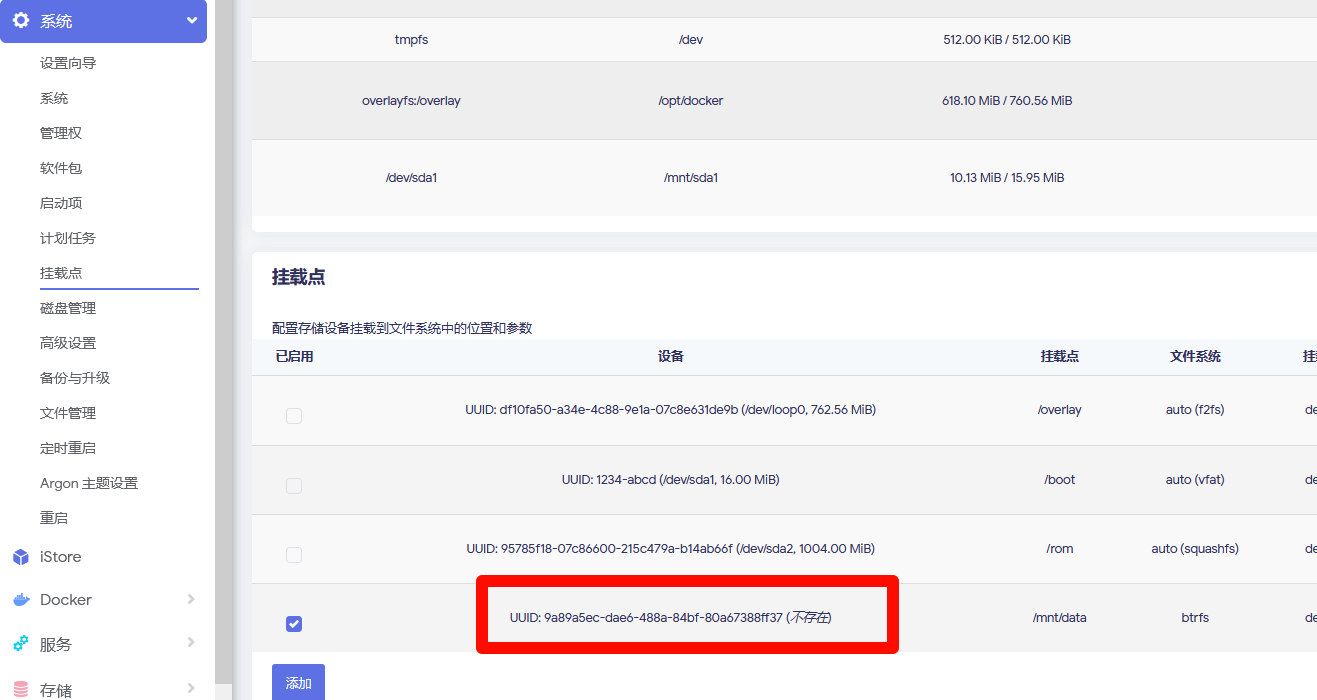Viewport: 1317px width, 700px height.
Task: Click auto (squashfs) filesystem cell
Action: tap(1195, 549)
